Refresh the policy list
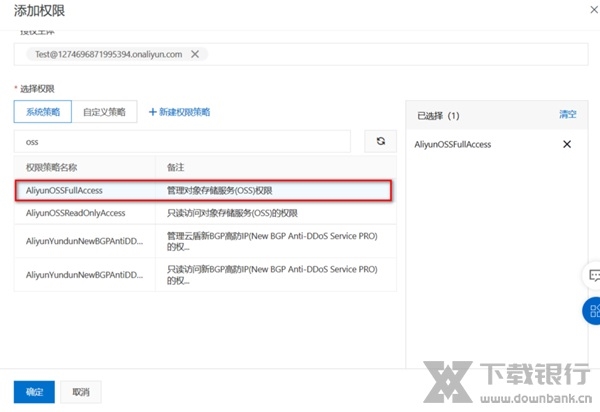600x412 pixels. (380, 141)
